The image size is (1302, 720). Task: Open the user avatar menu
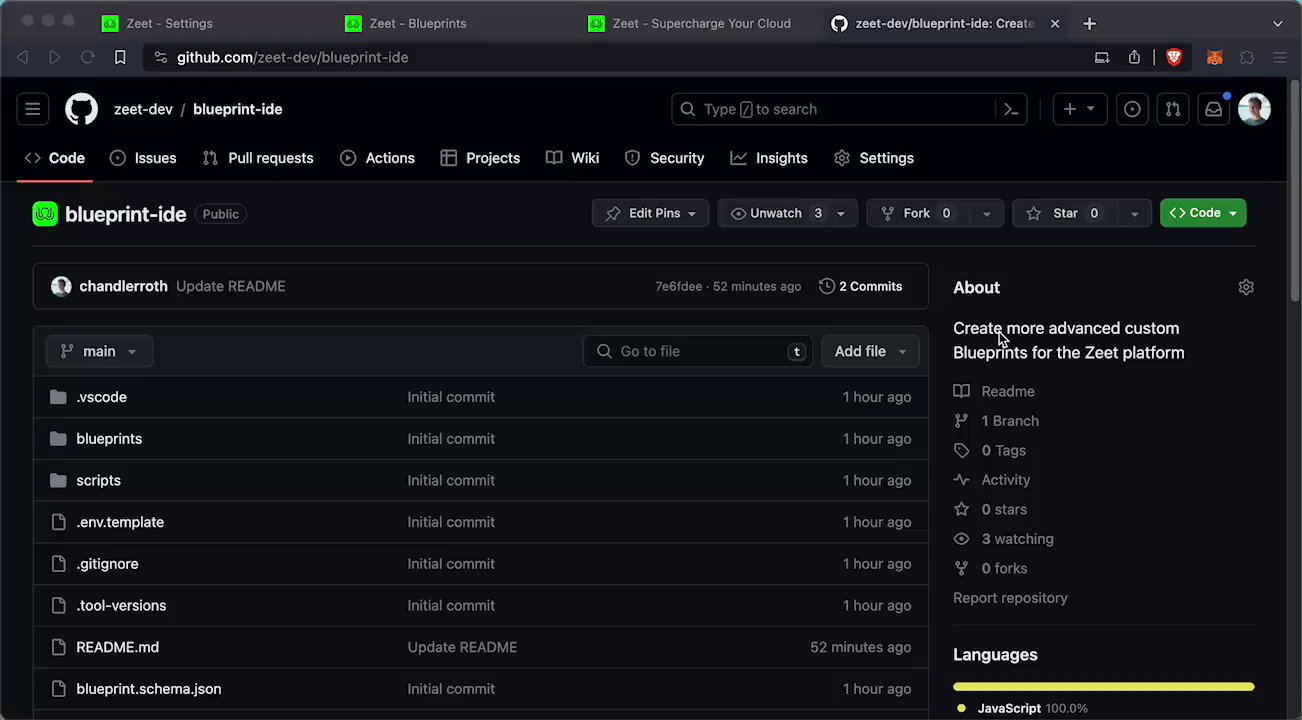pos(1254,109)
